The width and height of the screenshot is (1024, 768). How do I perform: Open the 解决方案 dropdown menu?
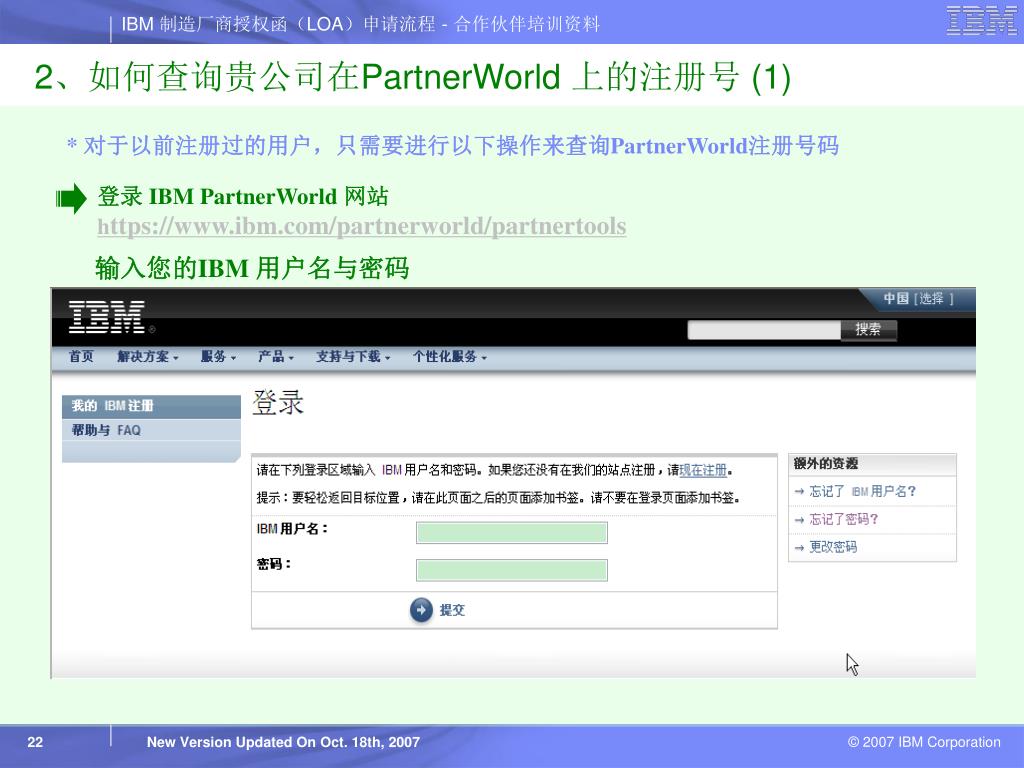(147, 357)
